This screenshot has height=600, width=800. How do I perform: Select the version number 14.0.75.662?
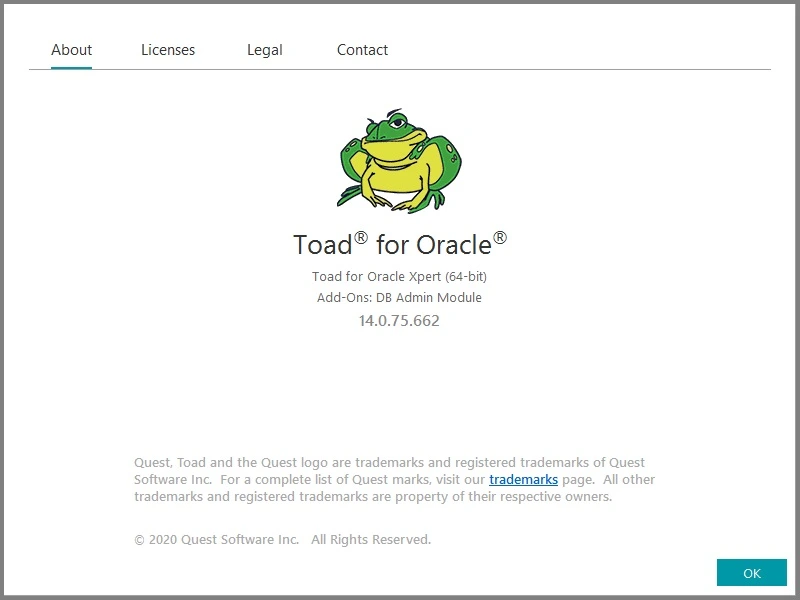click(x=399, y=320)
